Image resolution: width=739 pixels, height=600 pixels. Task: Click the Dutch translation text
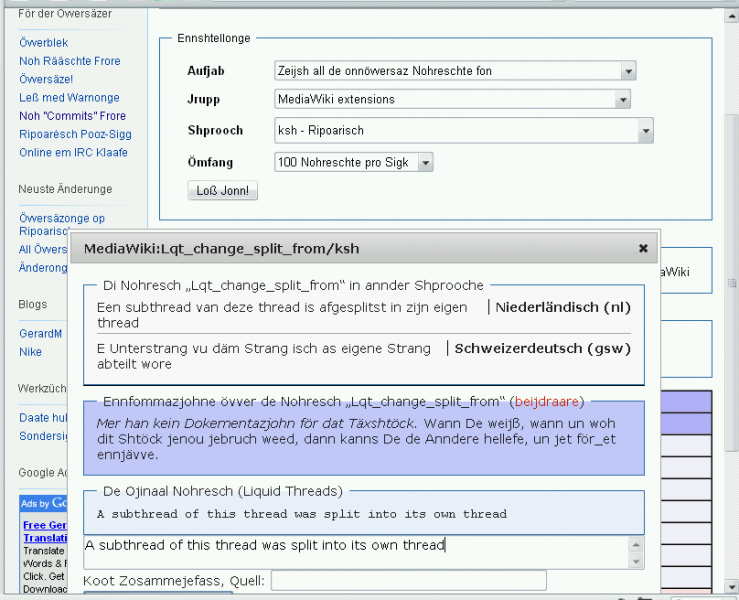[282, 315]
